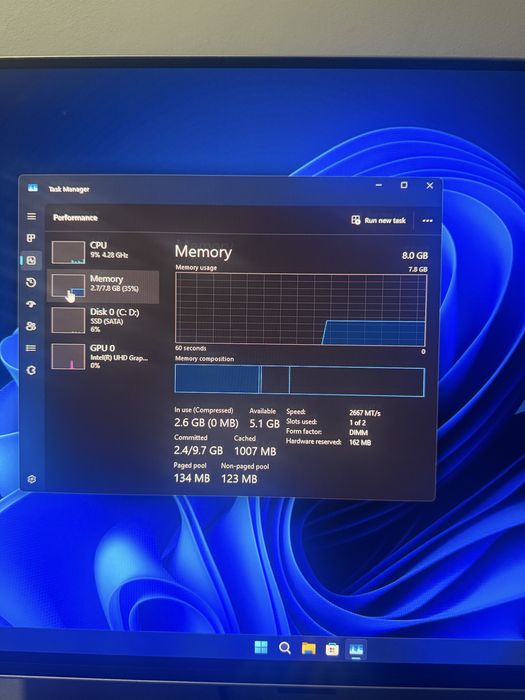Select the Performance page sidebar icon
Viewport: 525px width, 700px height.
[x=31, y=260]
